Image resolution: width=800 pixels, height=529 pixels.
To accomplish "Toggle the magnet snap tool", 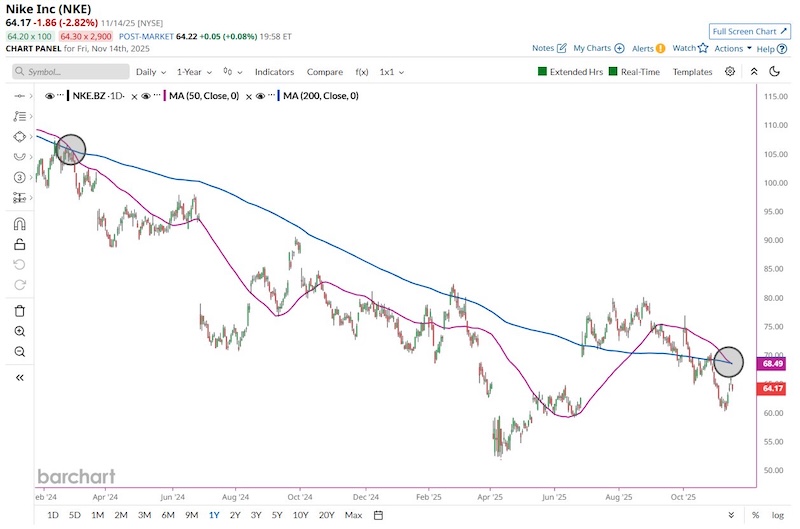I will click(x=19, y=224).
